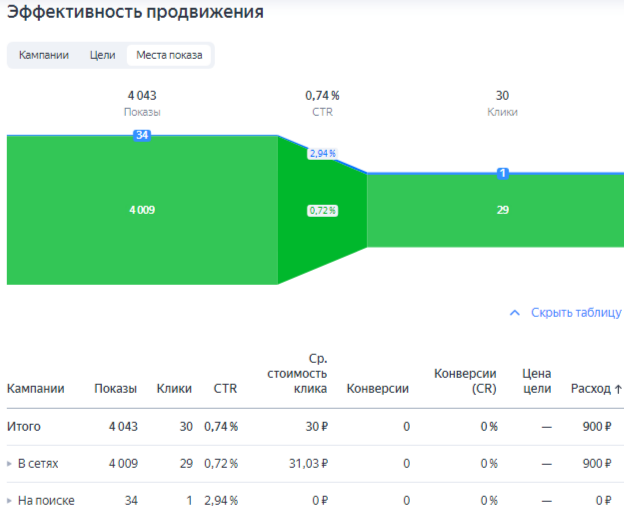This screenshot has height=526, width=624.
Task: Click 34 impressions in На поиске row
Action: pos(131,501)
